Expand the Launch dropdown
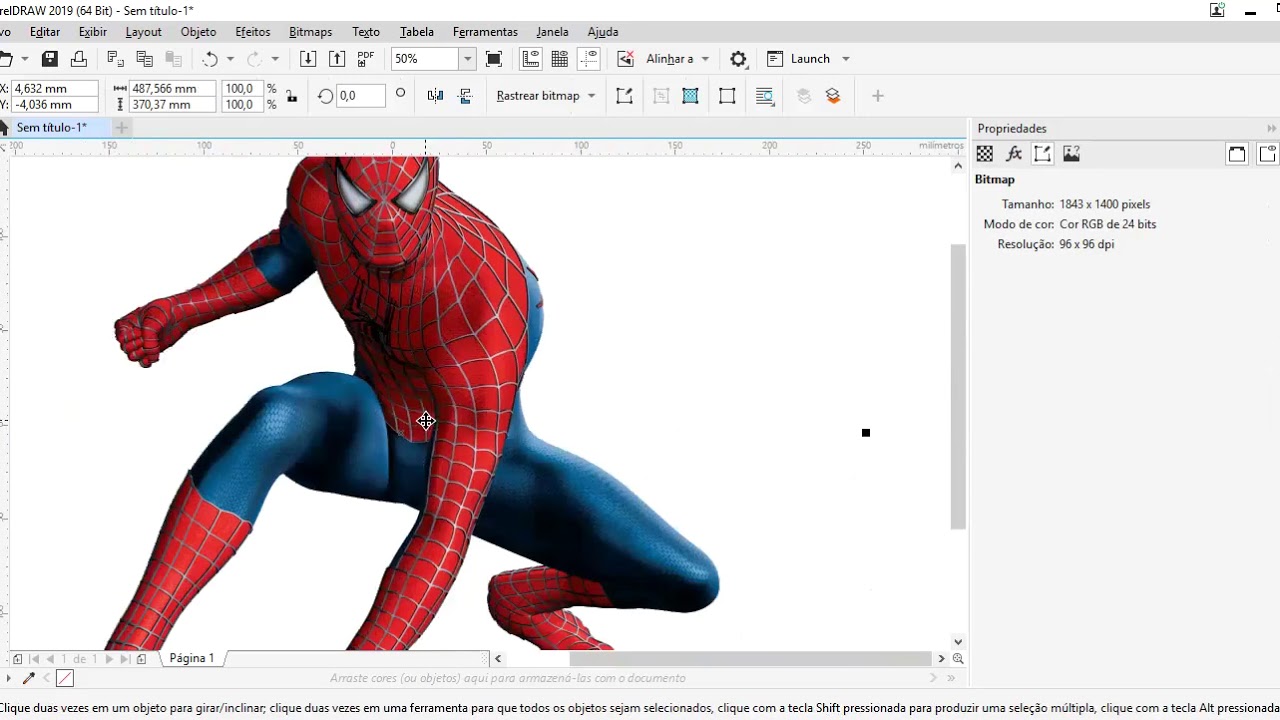The width and height of the screenshot is (1280, 720). point(845,59)
